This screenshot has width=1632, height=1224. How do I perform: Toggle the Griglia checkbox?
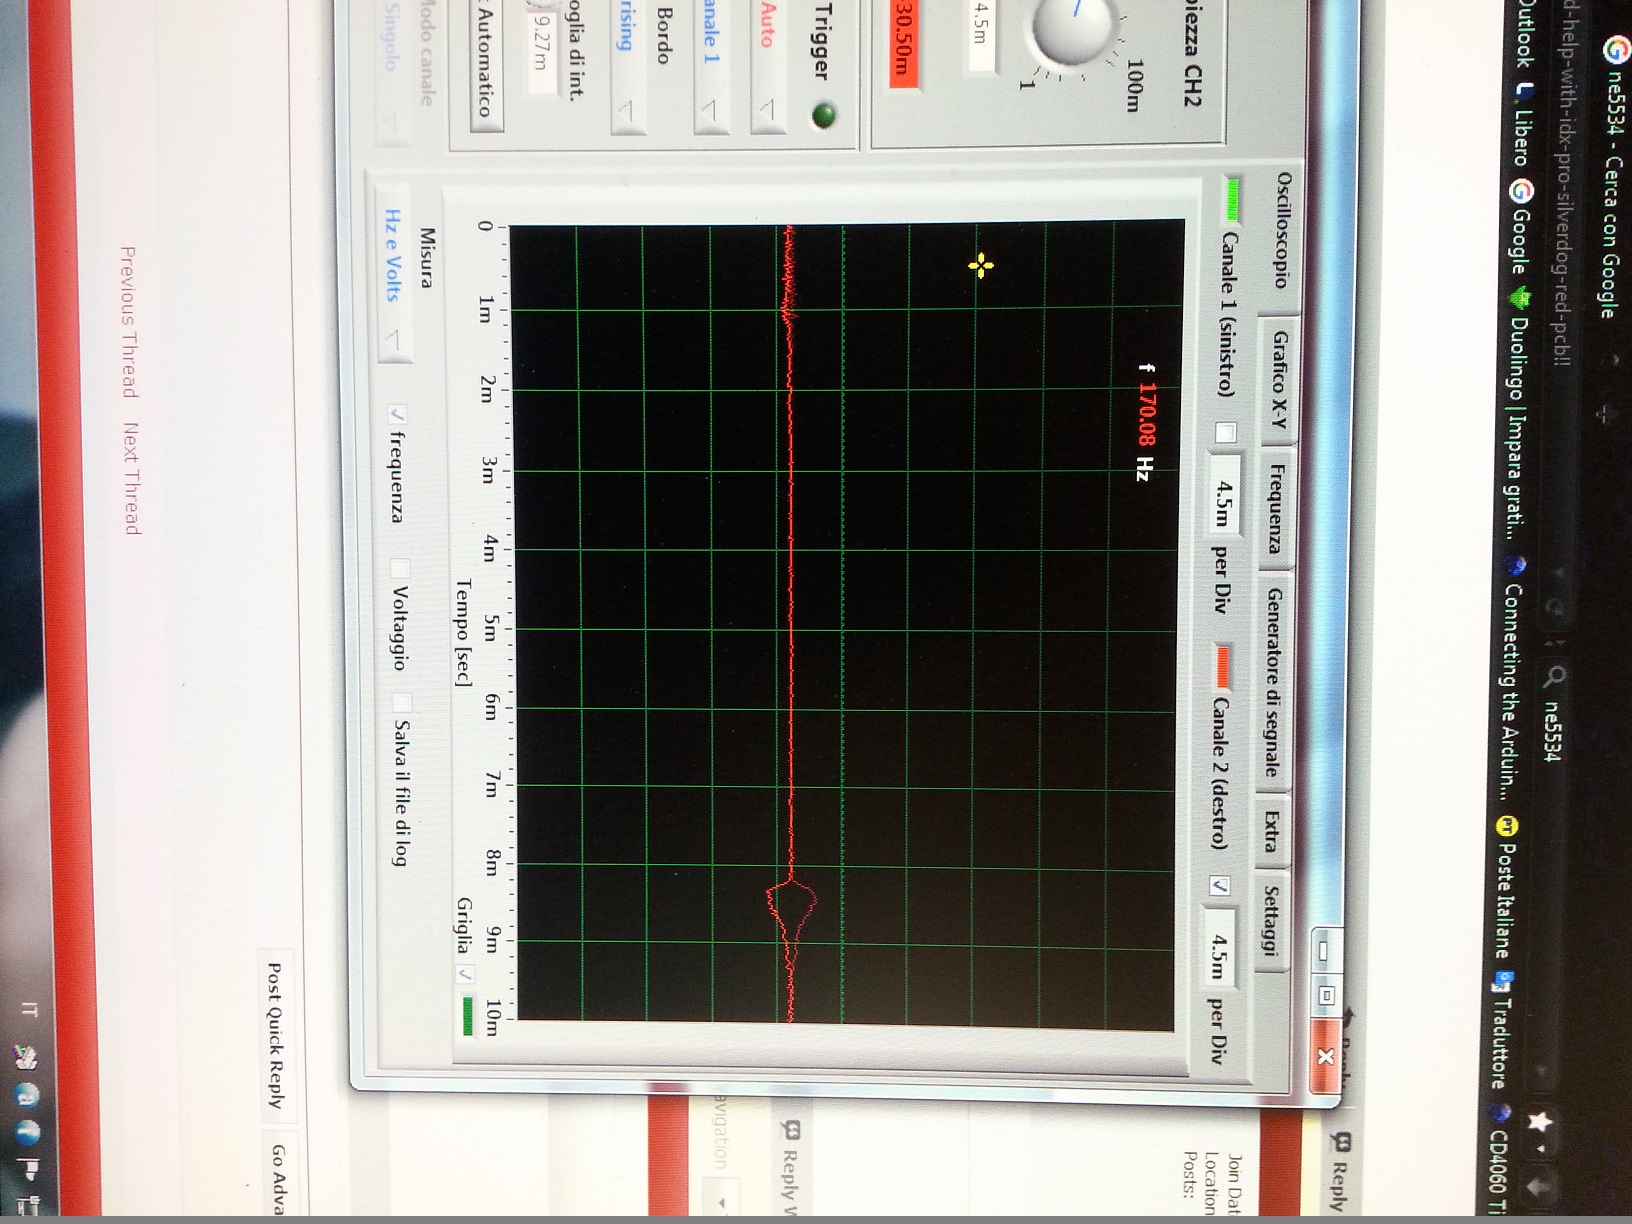[466, 973]
